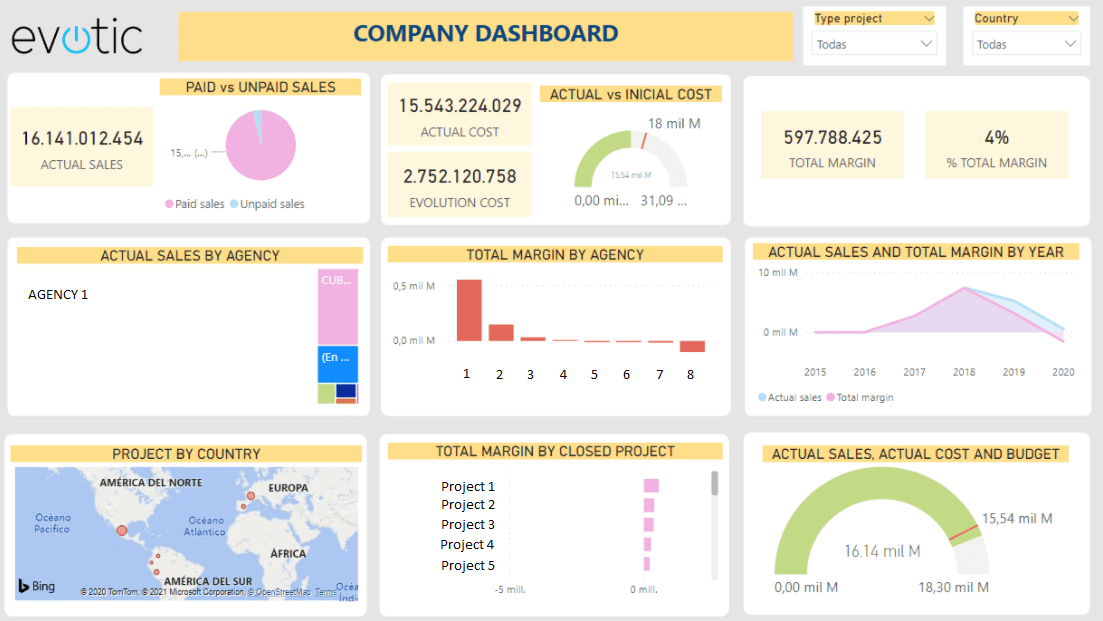Open the Type project Todas dropdown
This screenshot has height=621, width=1103.
click(874, 44)
